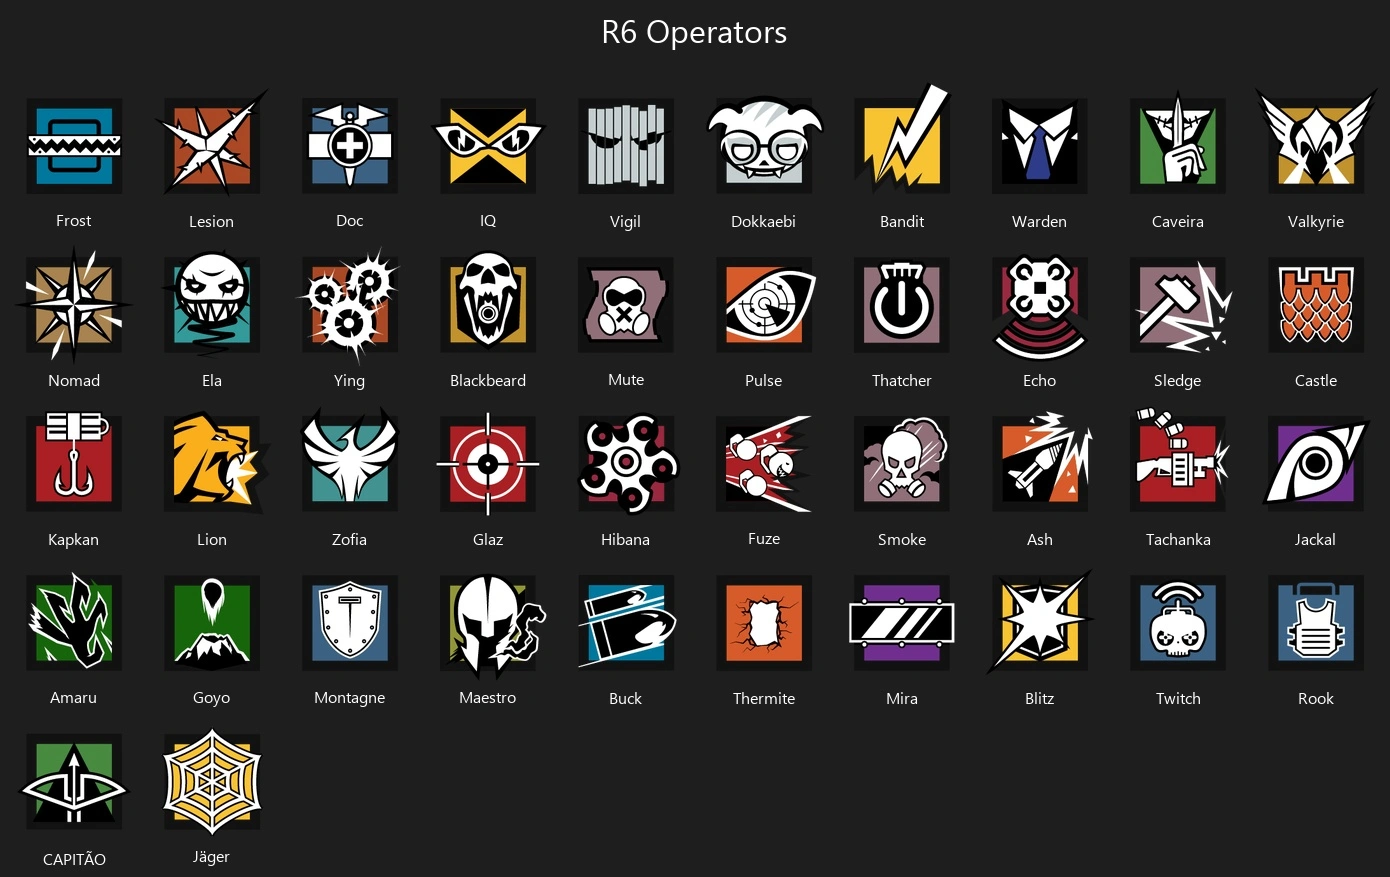Choose the Valkyrie winged icon

1316,140
